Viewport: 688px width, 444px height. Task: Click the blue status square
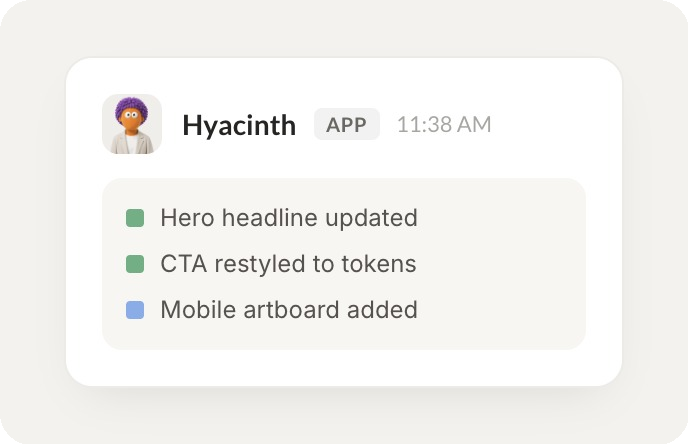pyautogui.click(x=135, y=310)
